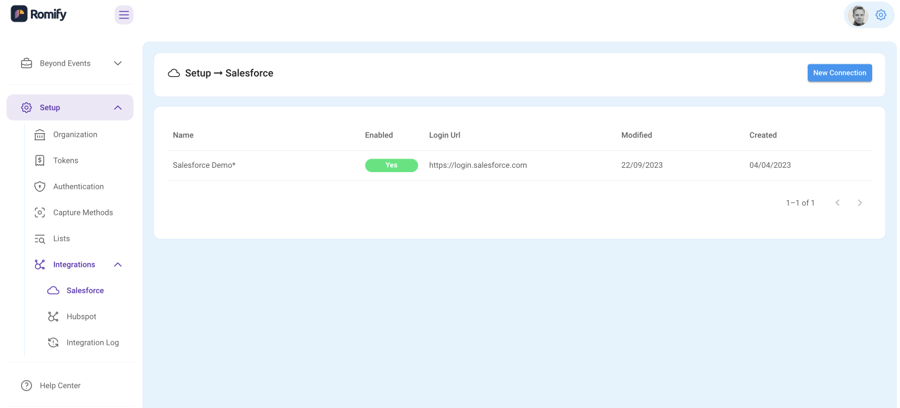Open Hubspot integration

[81, 316]
